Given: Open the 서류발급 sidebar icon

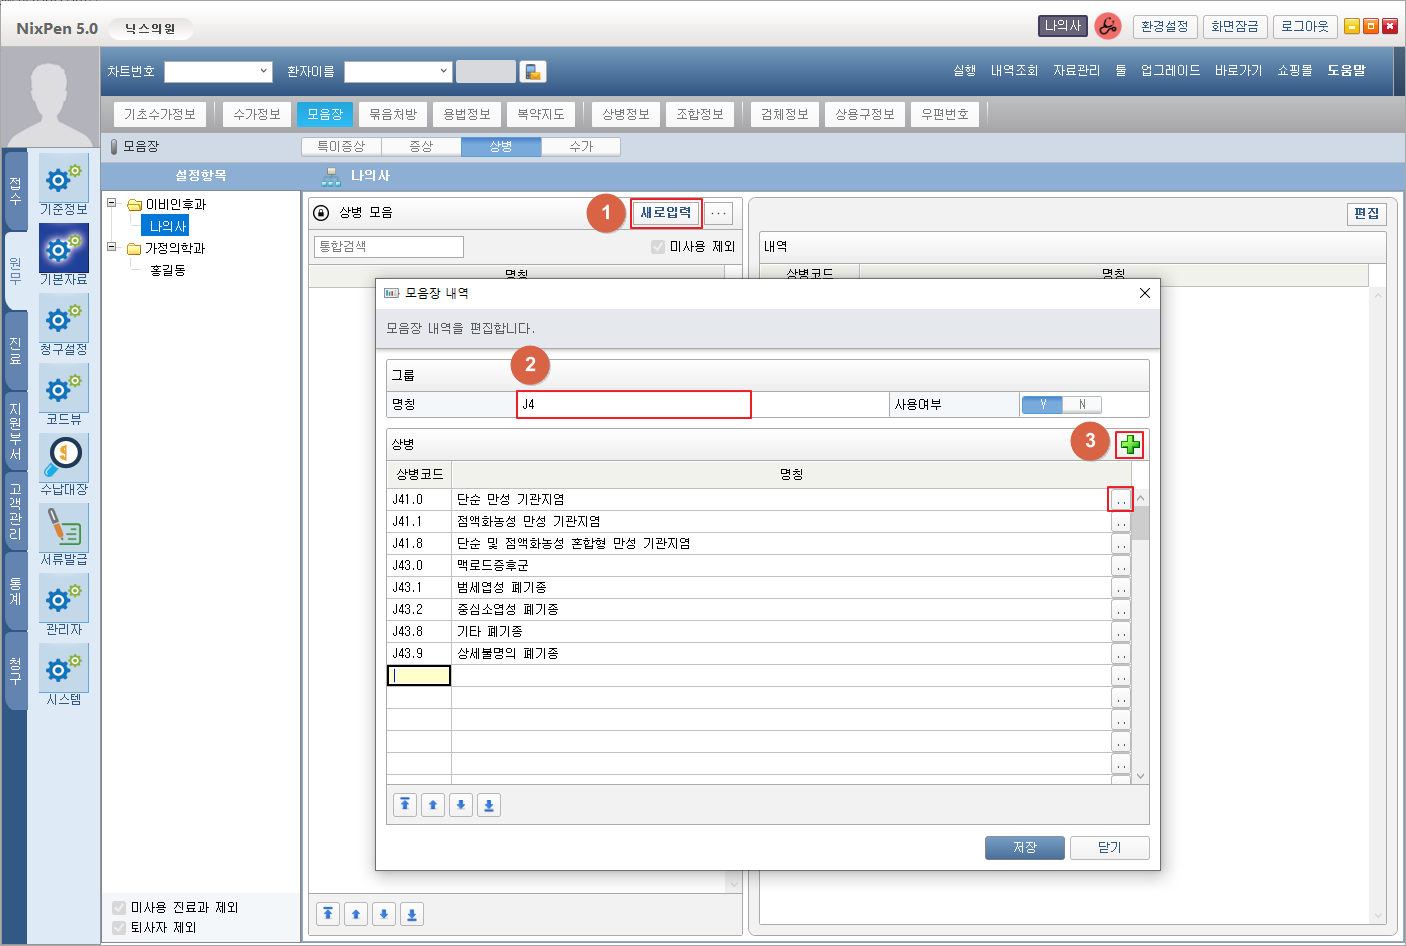Looking at the screenshot, I should click(x=64, y=528).
